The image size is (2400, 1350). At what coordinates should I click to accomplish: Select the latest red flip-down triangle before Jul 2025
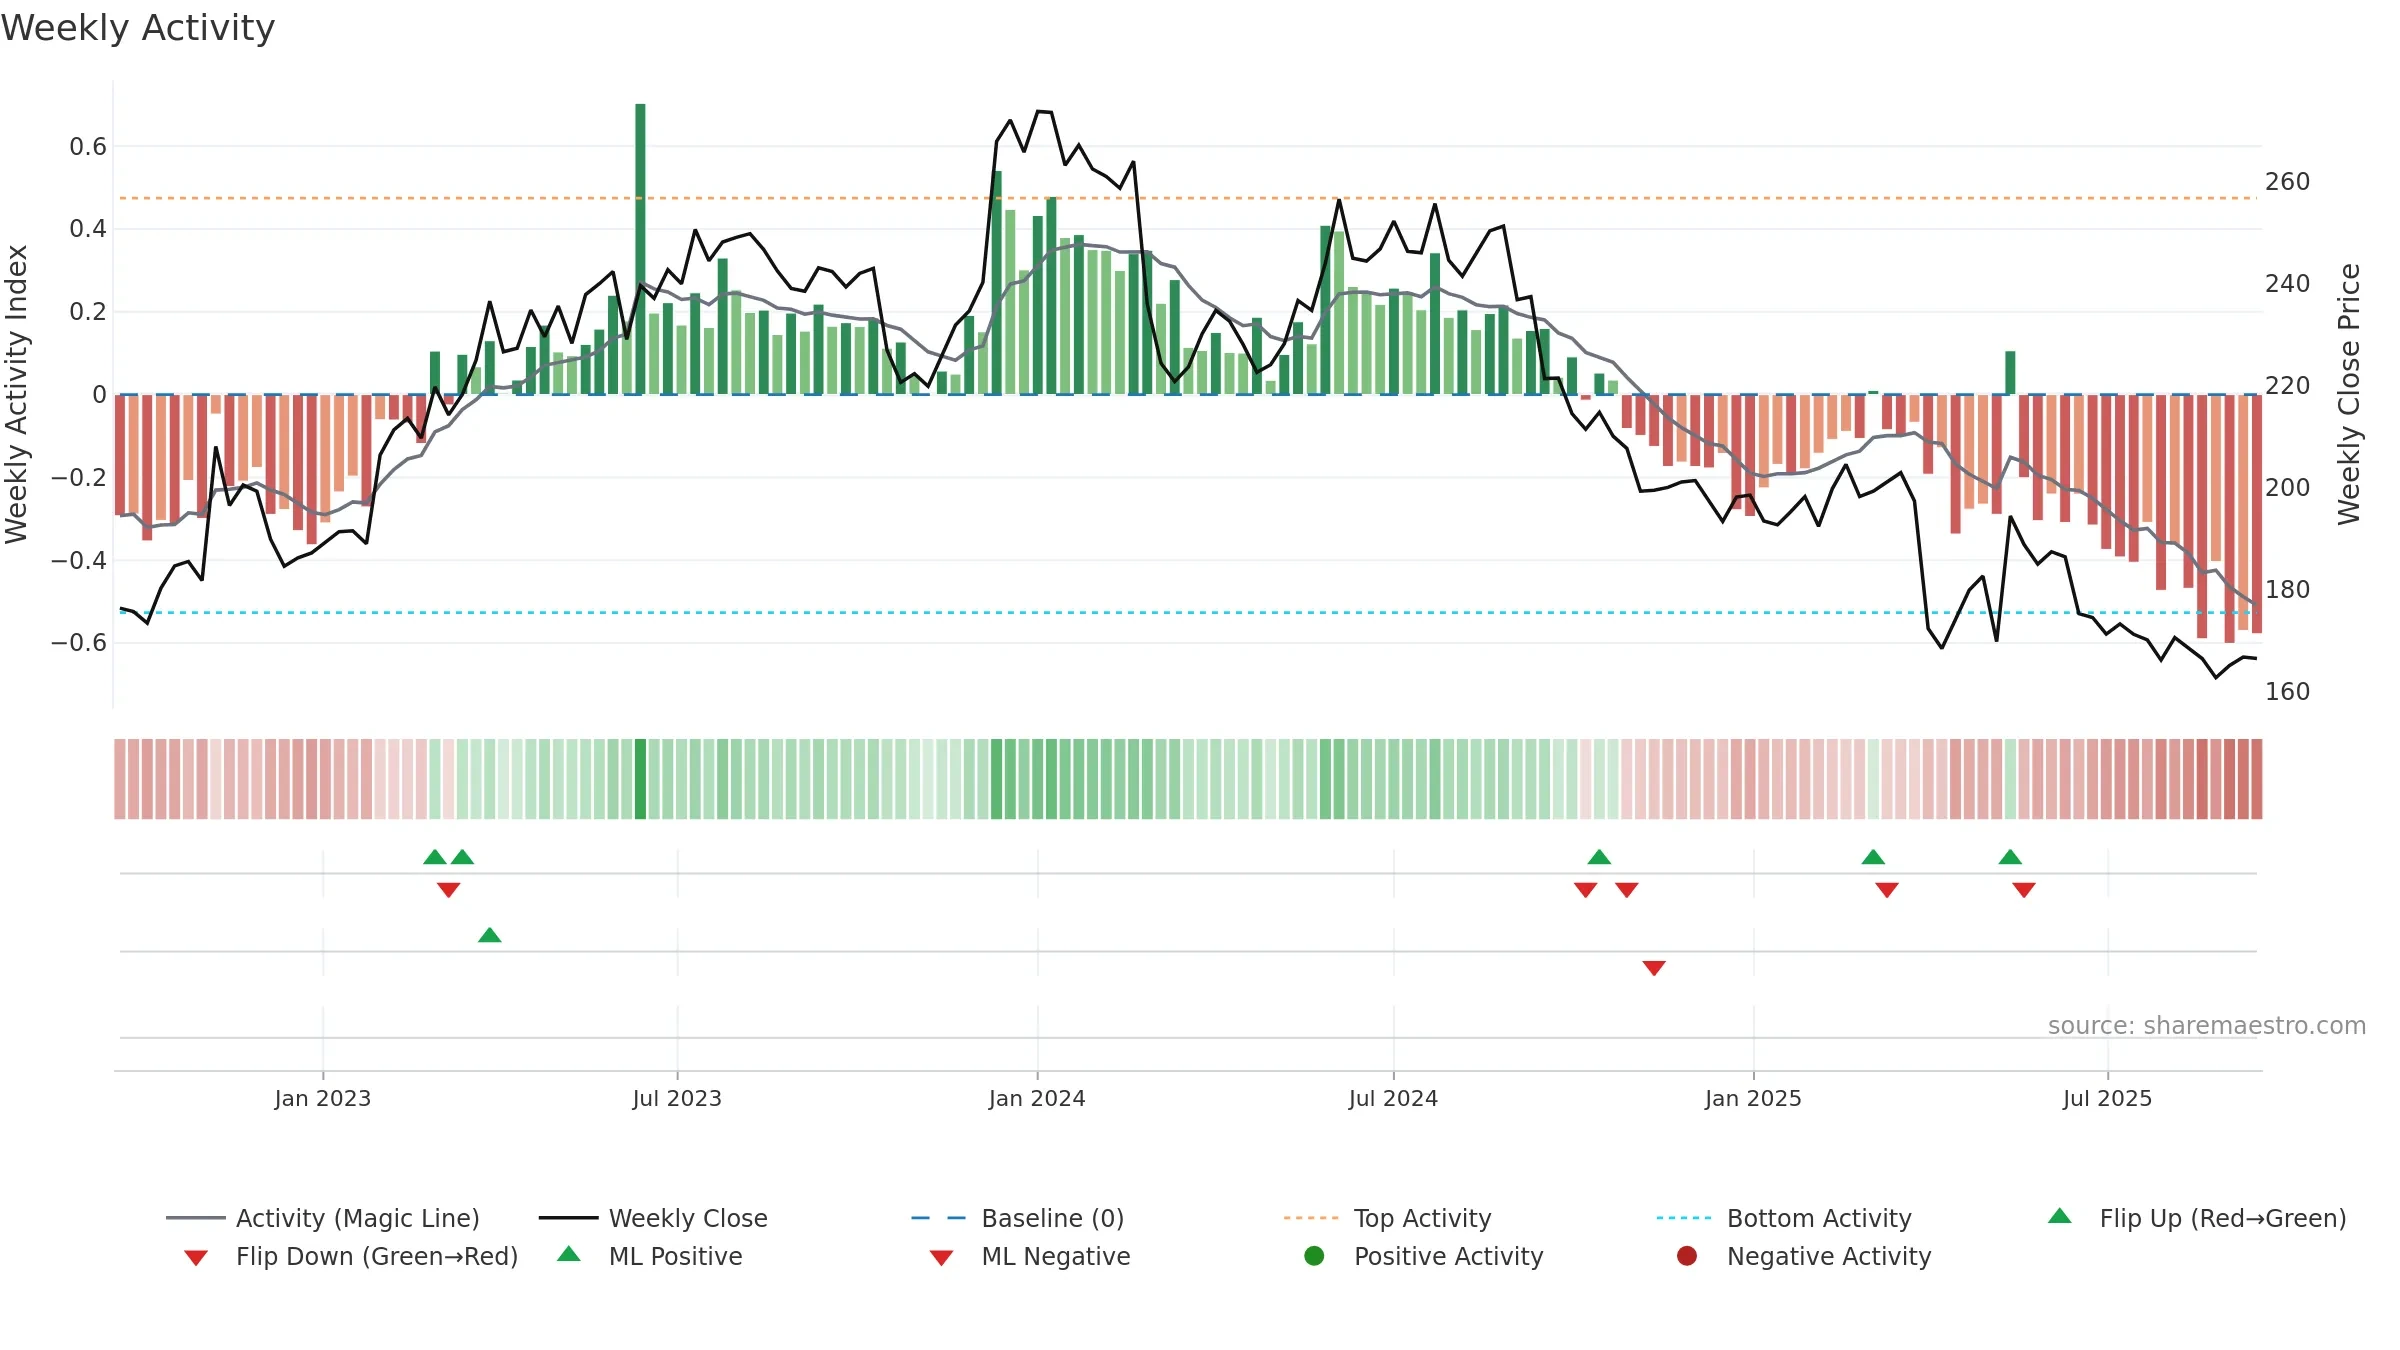tap(2024, 890)
